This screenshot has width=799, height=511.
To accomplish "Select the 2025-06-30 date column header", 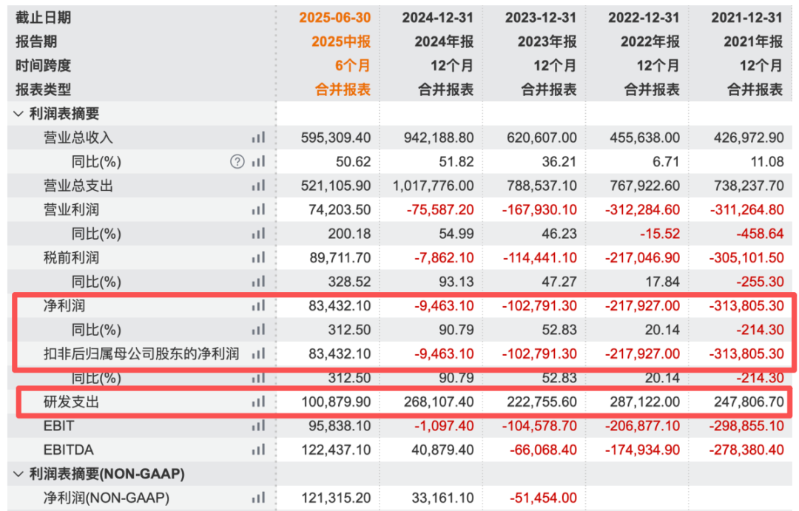I will click(x=335, y=17).
